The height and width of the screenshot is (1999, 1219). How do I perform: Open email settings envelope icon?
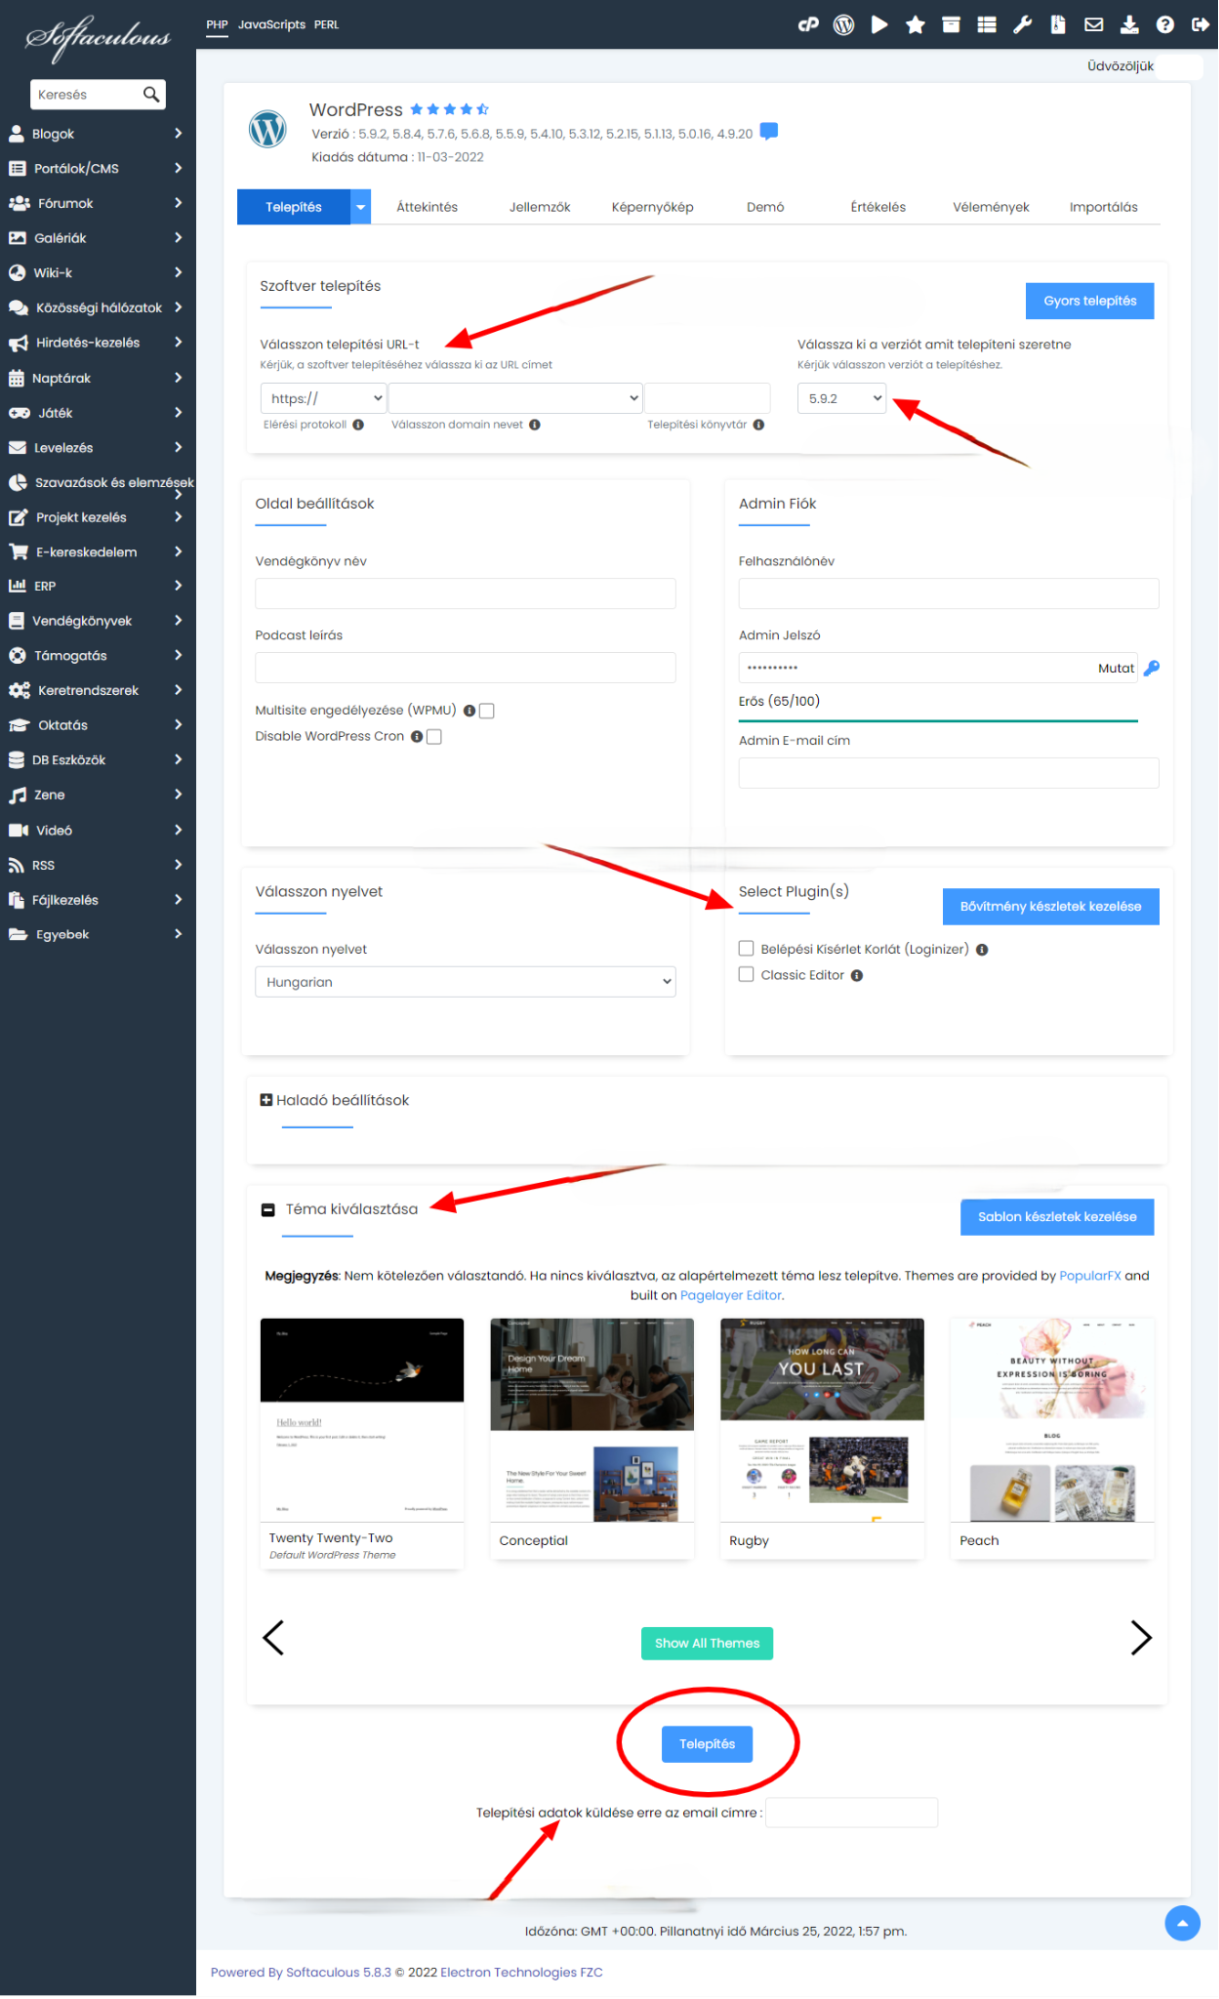(1094, 25)
